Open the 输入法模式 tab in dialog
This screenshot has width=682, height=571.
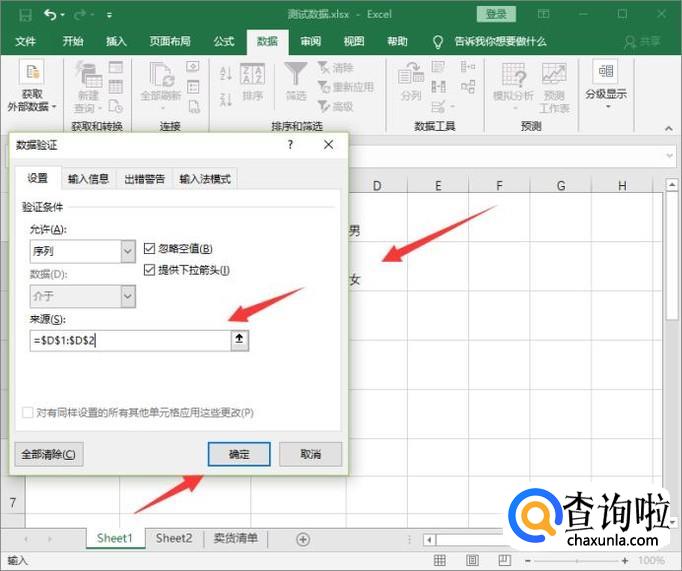click(x=205, y=179)
